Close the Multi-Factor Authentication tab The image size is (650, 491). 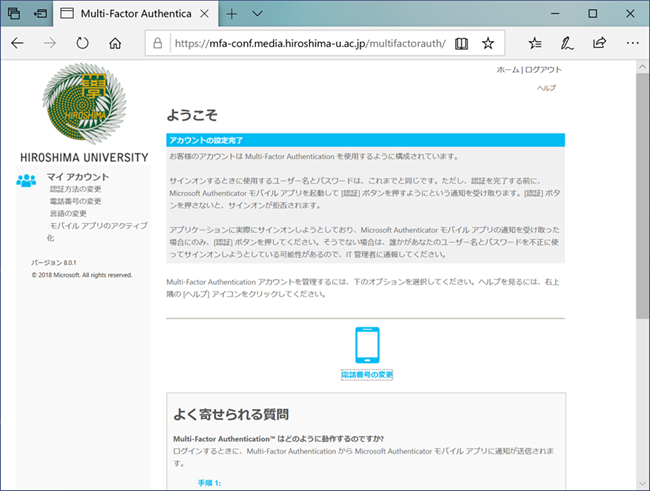pyautogui.click(x=204, y=14)
